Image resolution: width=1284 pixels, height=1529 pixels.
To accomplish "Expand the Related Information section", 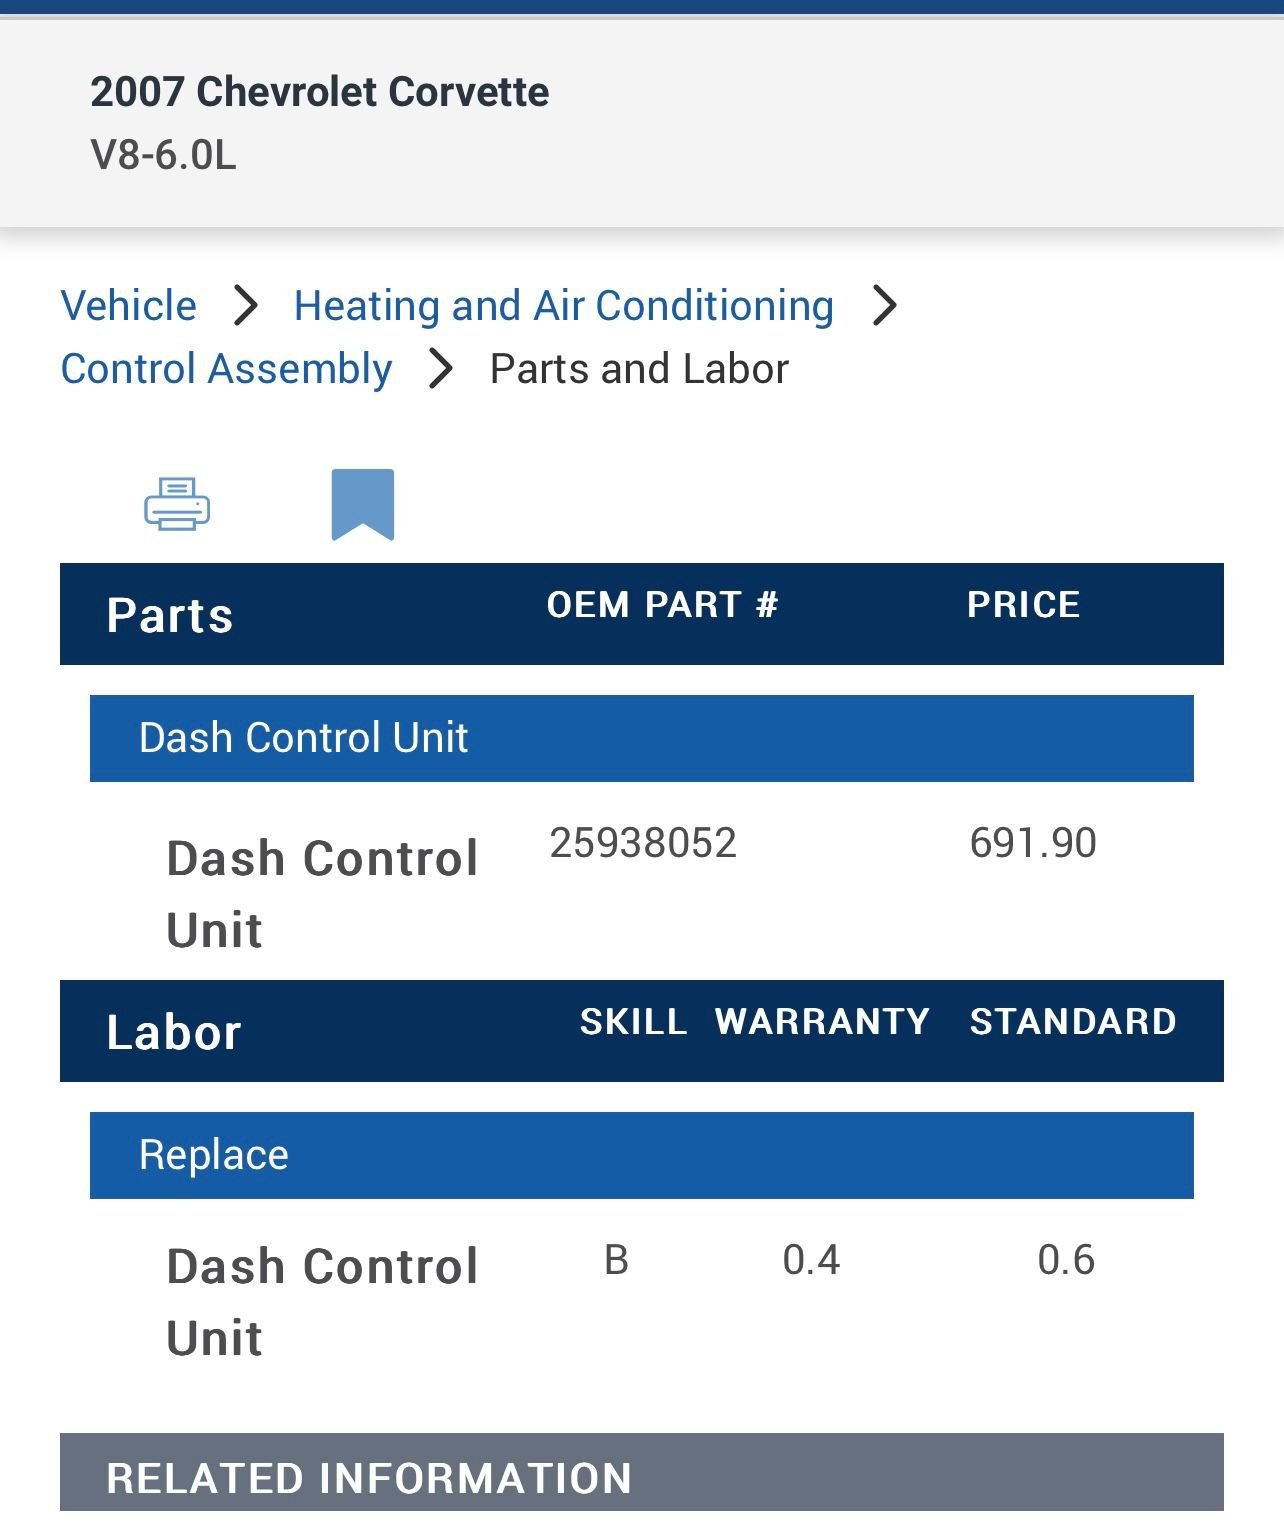I will pos(641,1476).
